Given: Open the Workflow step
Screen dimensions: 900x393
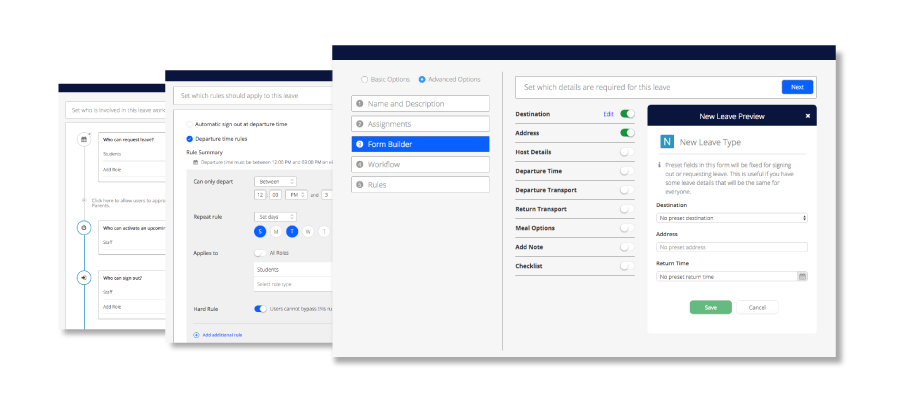Looking at the screenshot, I should click(x=420, y=165).
